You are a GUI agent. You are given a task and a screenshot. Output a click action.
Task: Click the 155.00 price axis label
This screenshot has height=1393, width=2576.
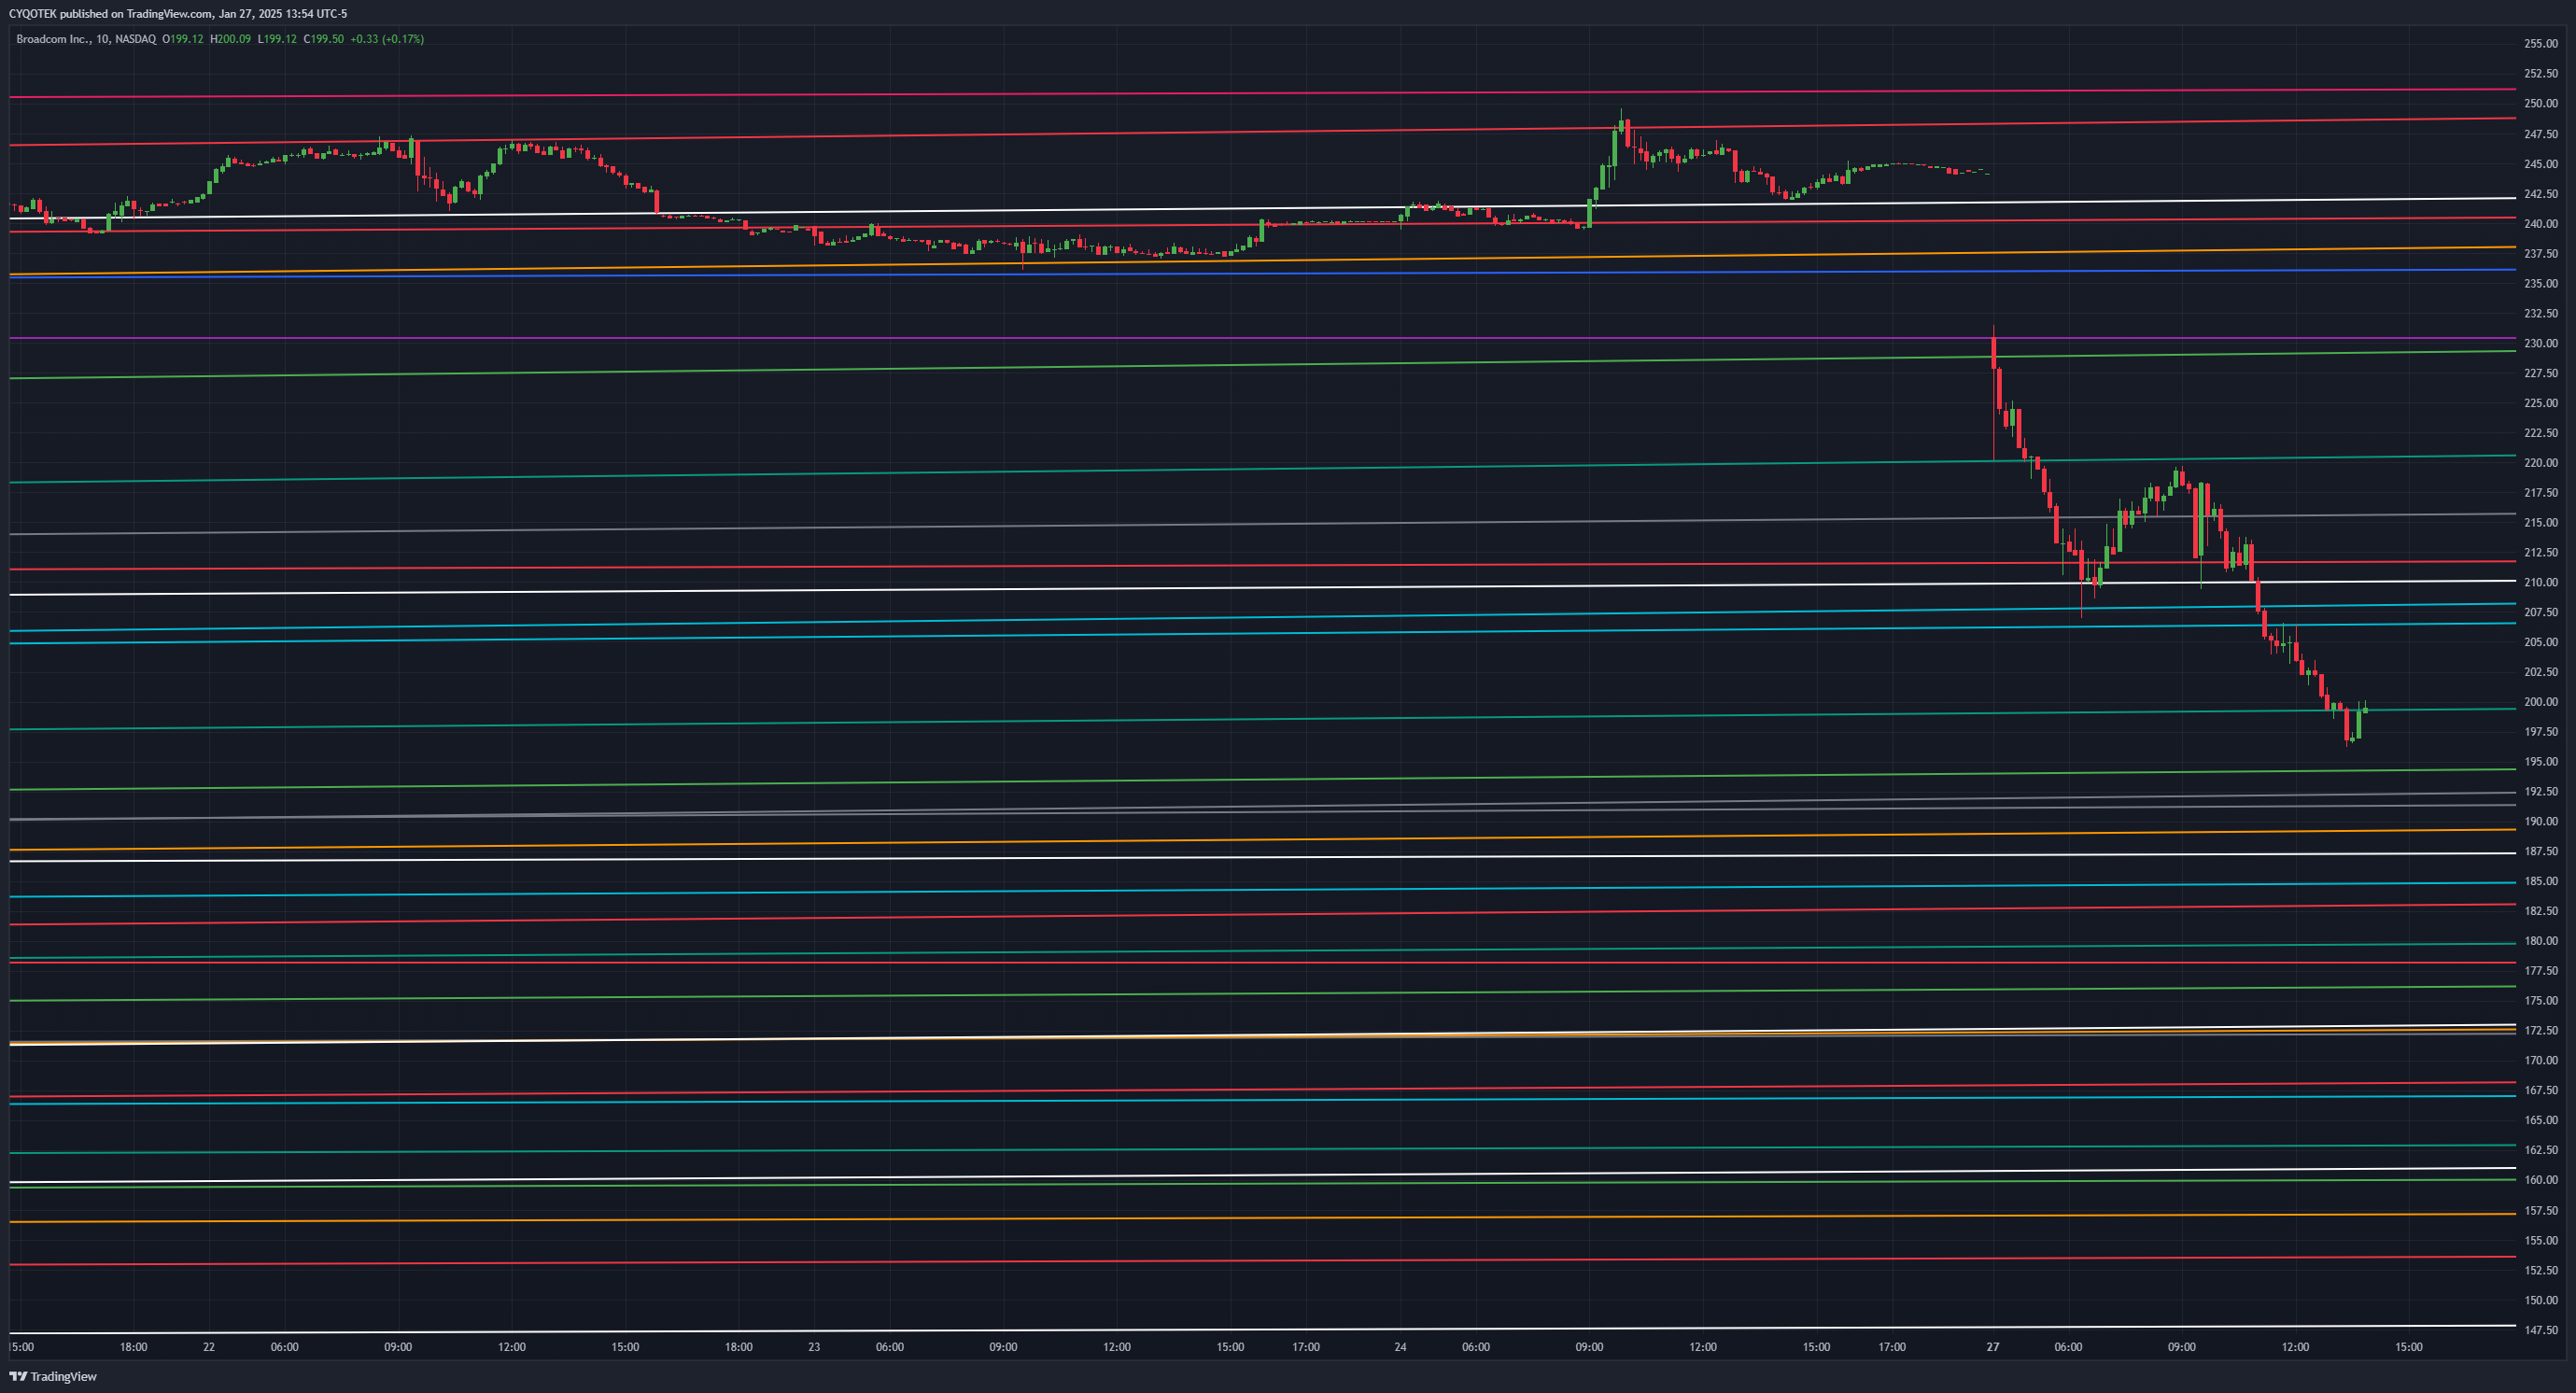(2541, 1241)
